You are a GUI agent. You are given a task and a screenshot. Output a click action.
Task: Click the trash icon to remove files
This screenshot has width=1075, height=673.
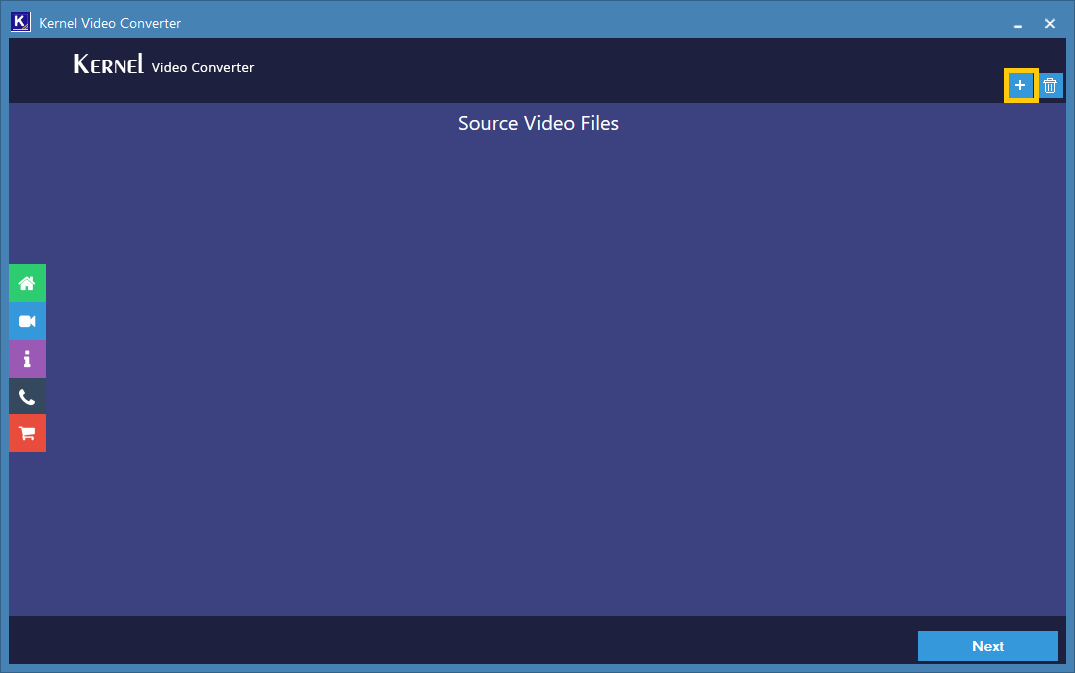coord(1050,86)
